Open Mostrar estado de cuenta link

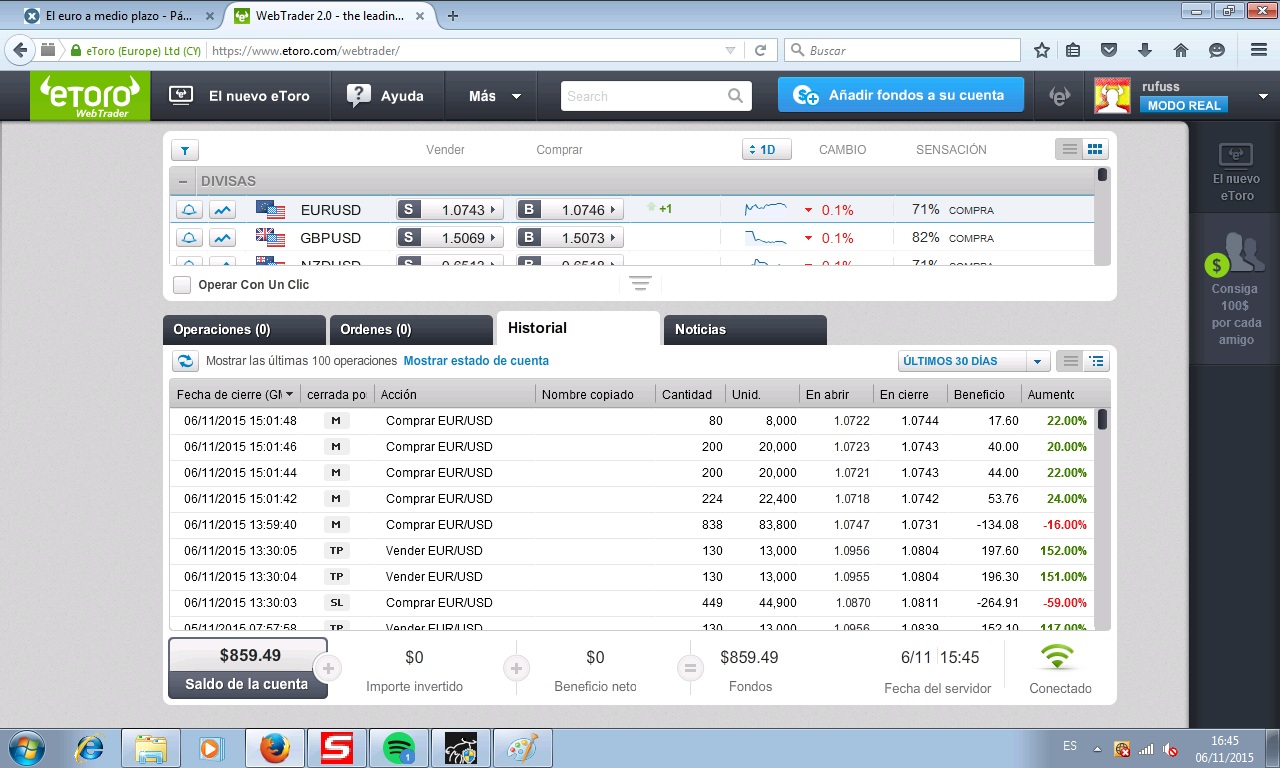click(476, 361)
